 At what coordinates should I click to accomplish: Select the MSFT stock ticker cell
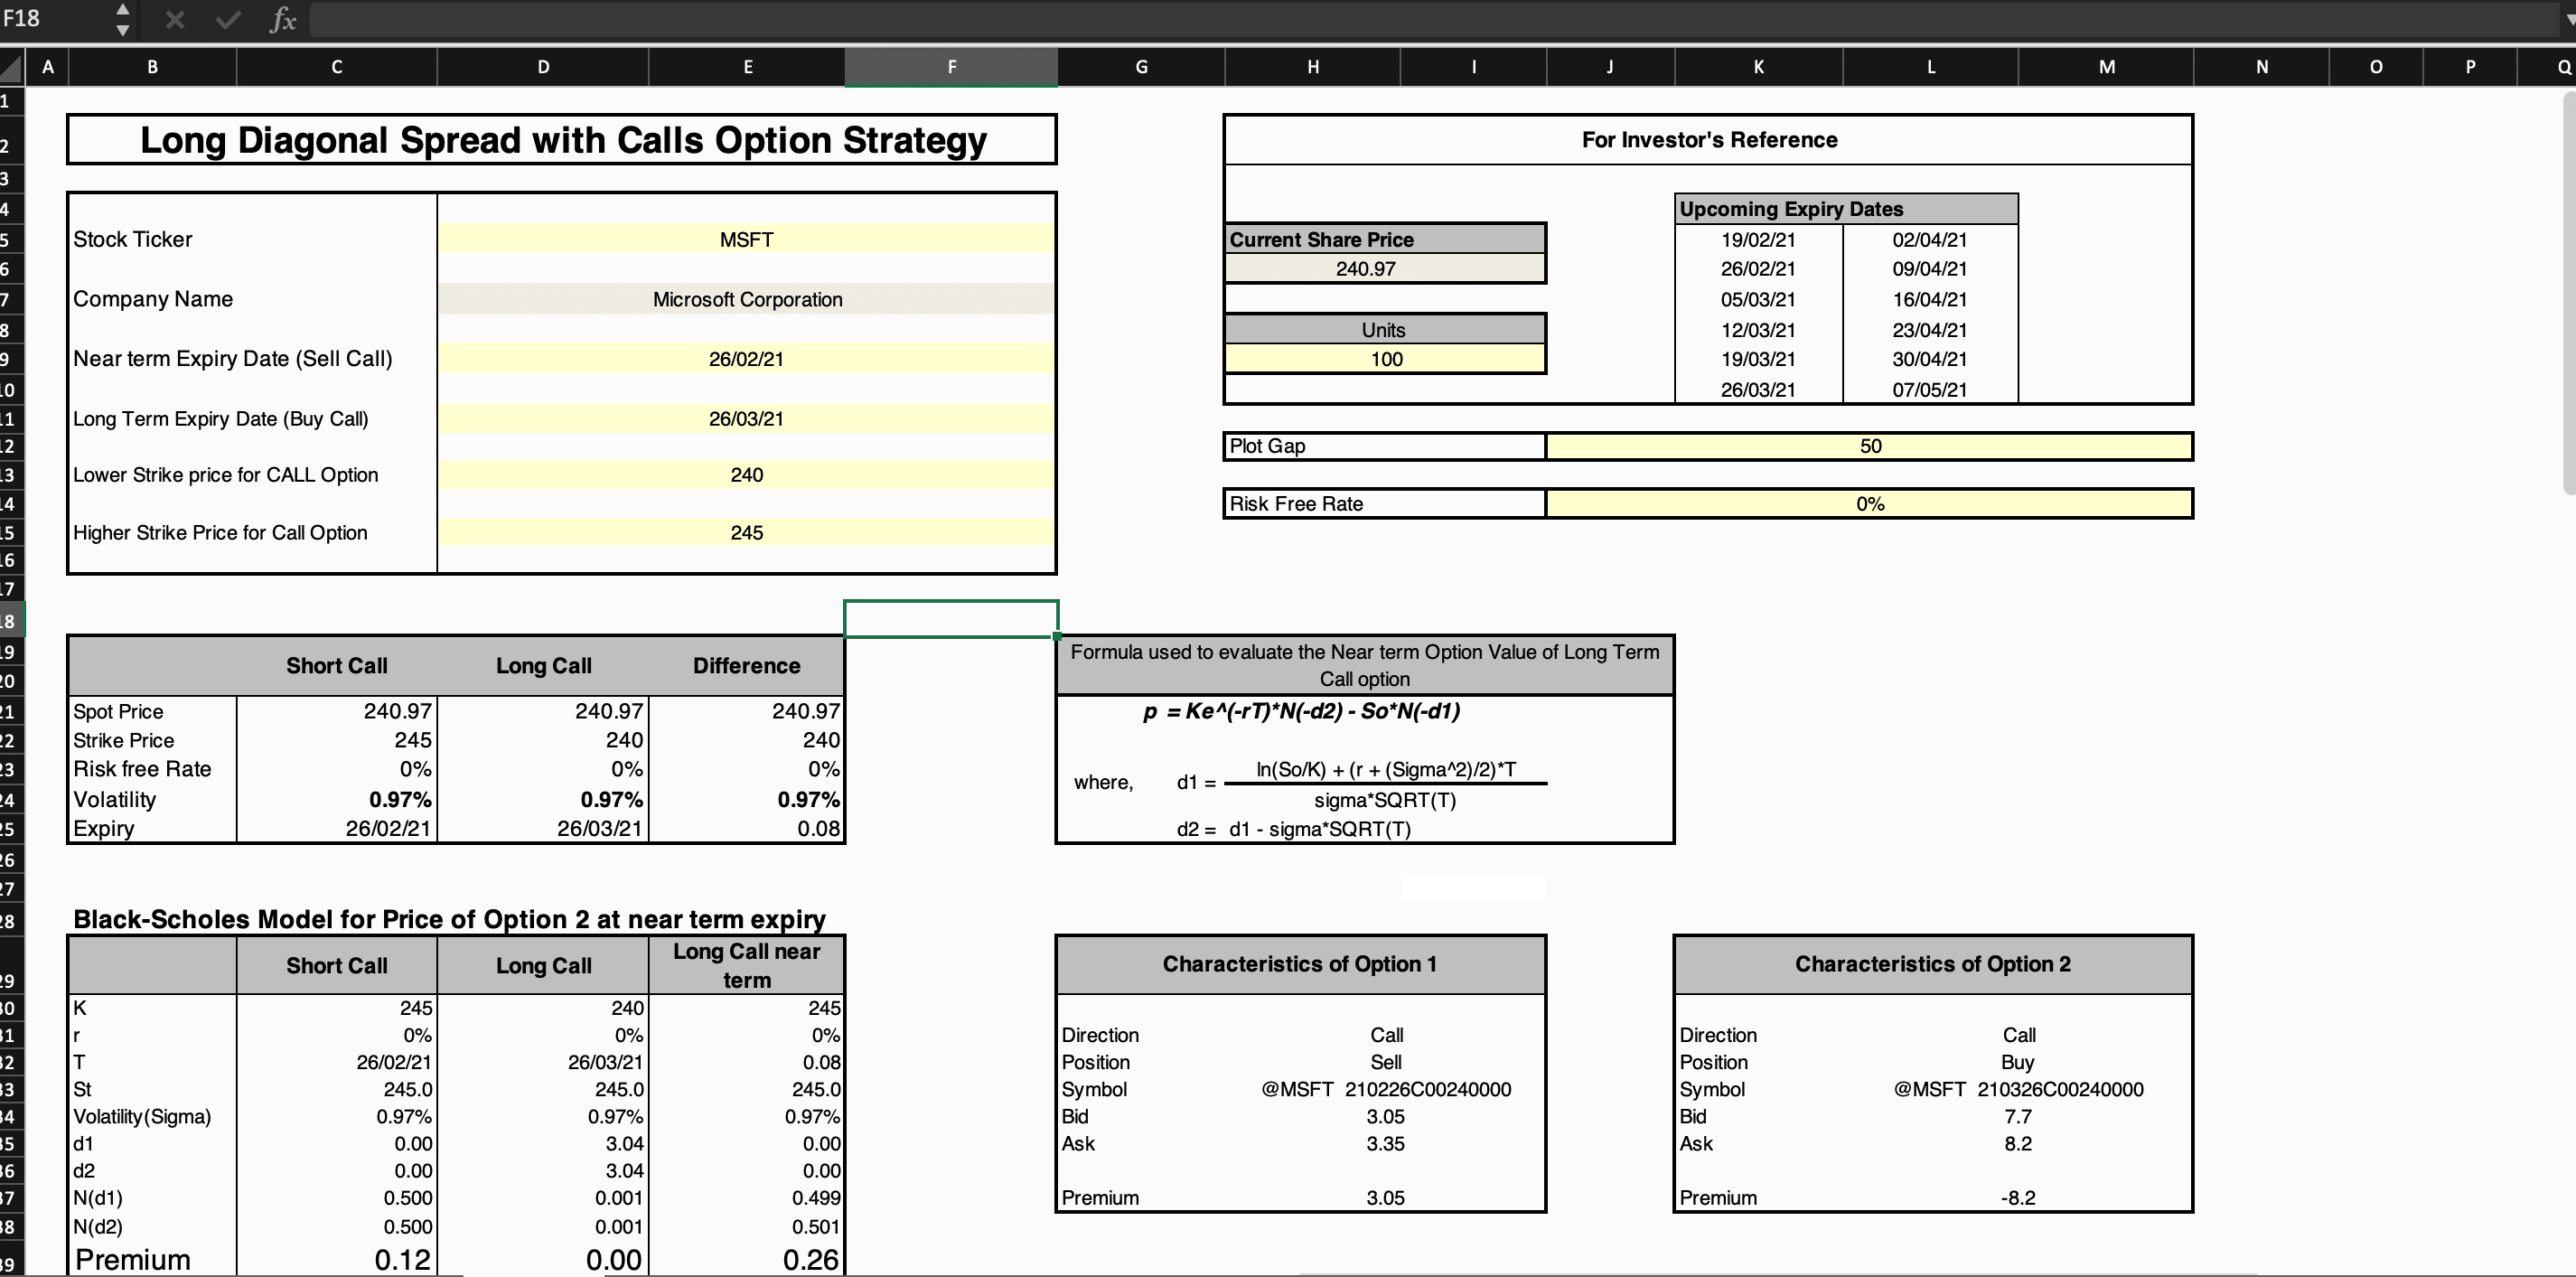[x=746, y=240]
